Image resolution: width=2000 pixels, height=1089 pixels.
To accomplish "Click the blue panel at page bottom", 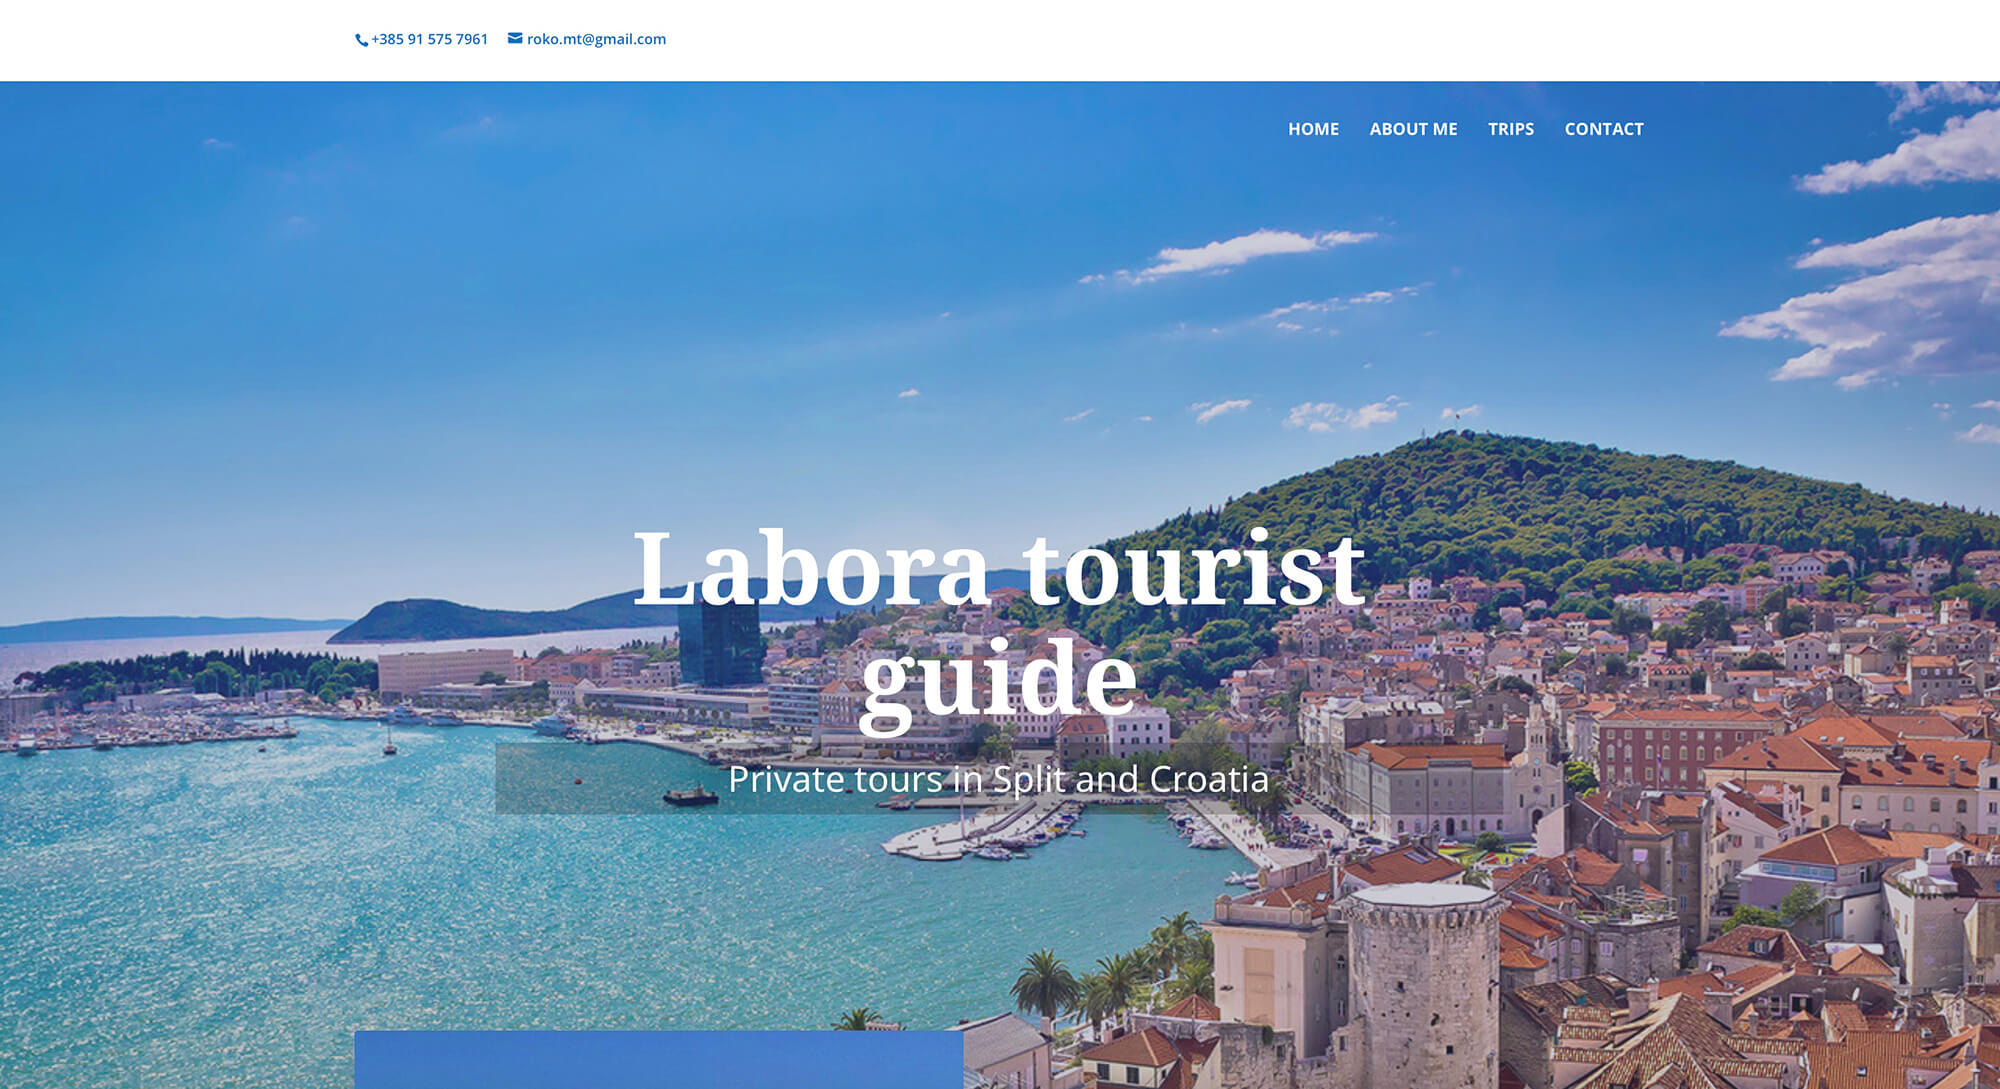I will coord(658,1060).
